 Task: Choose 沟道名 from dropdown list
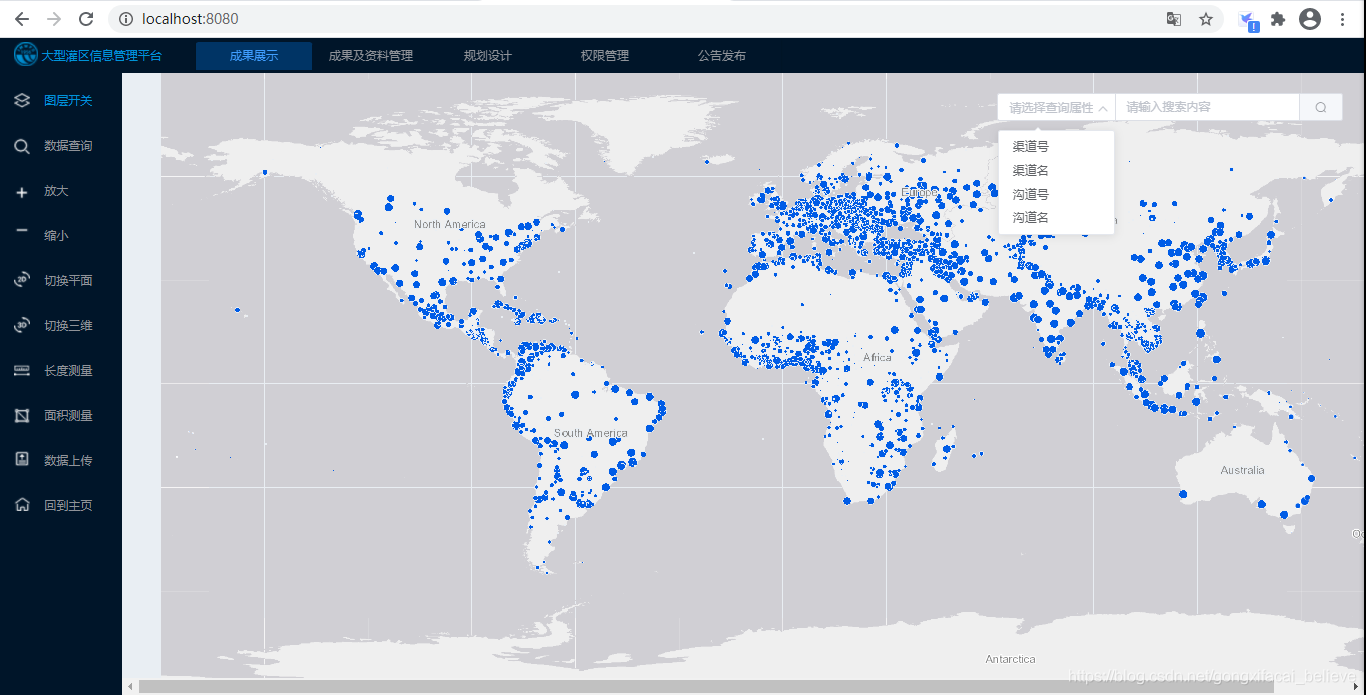1056,217
